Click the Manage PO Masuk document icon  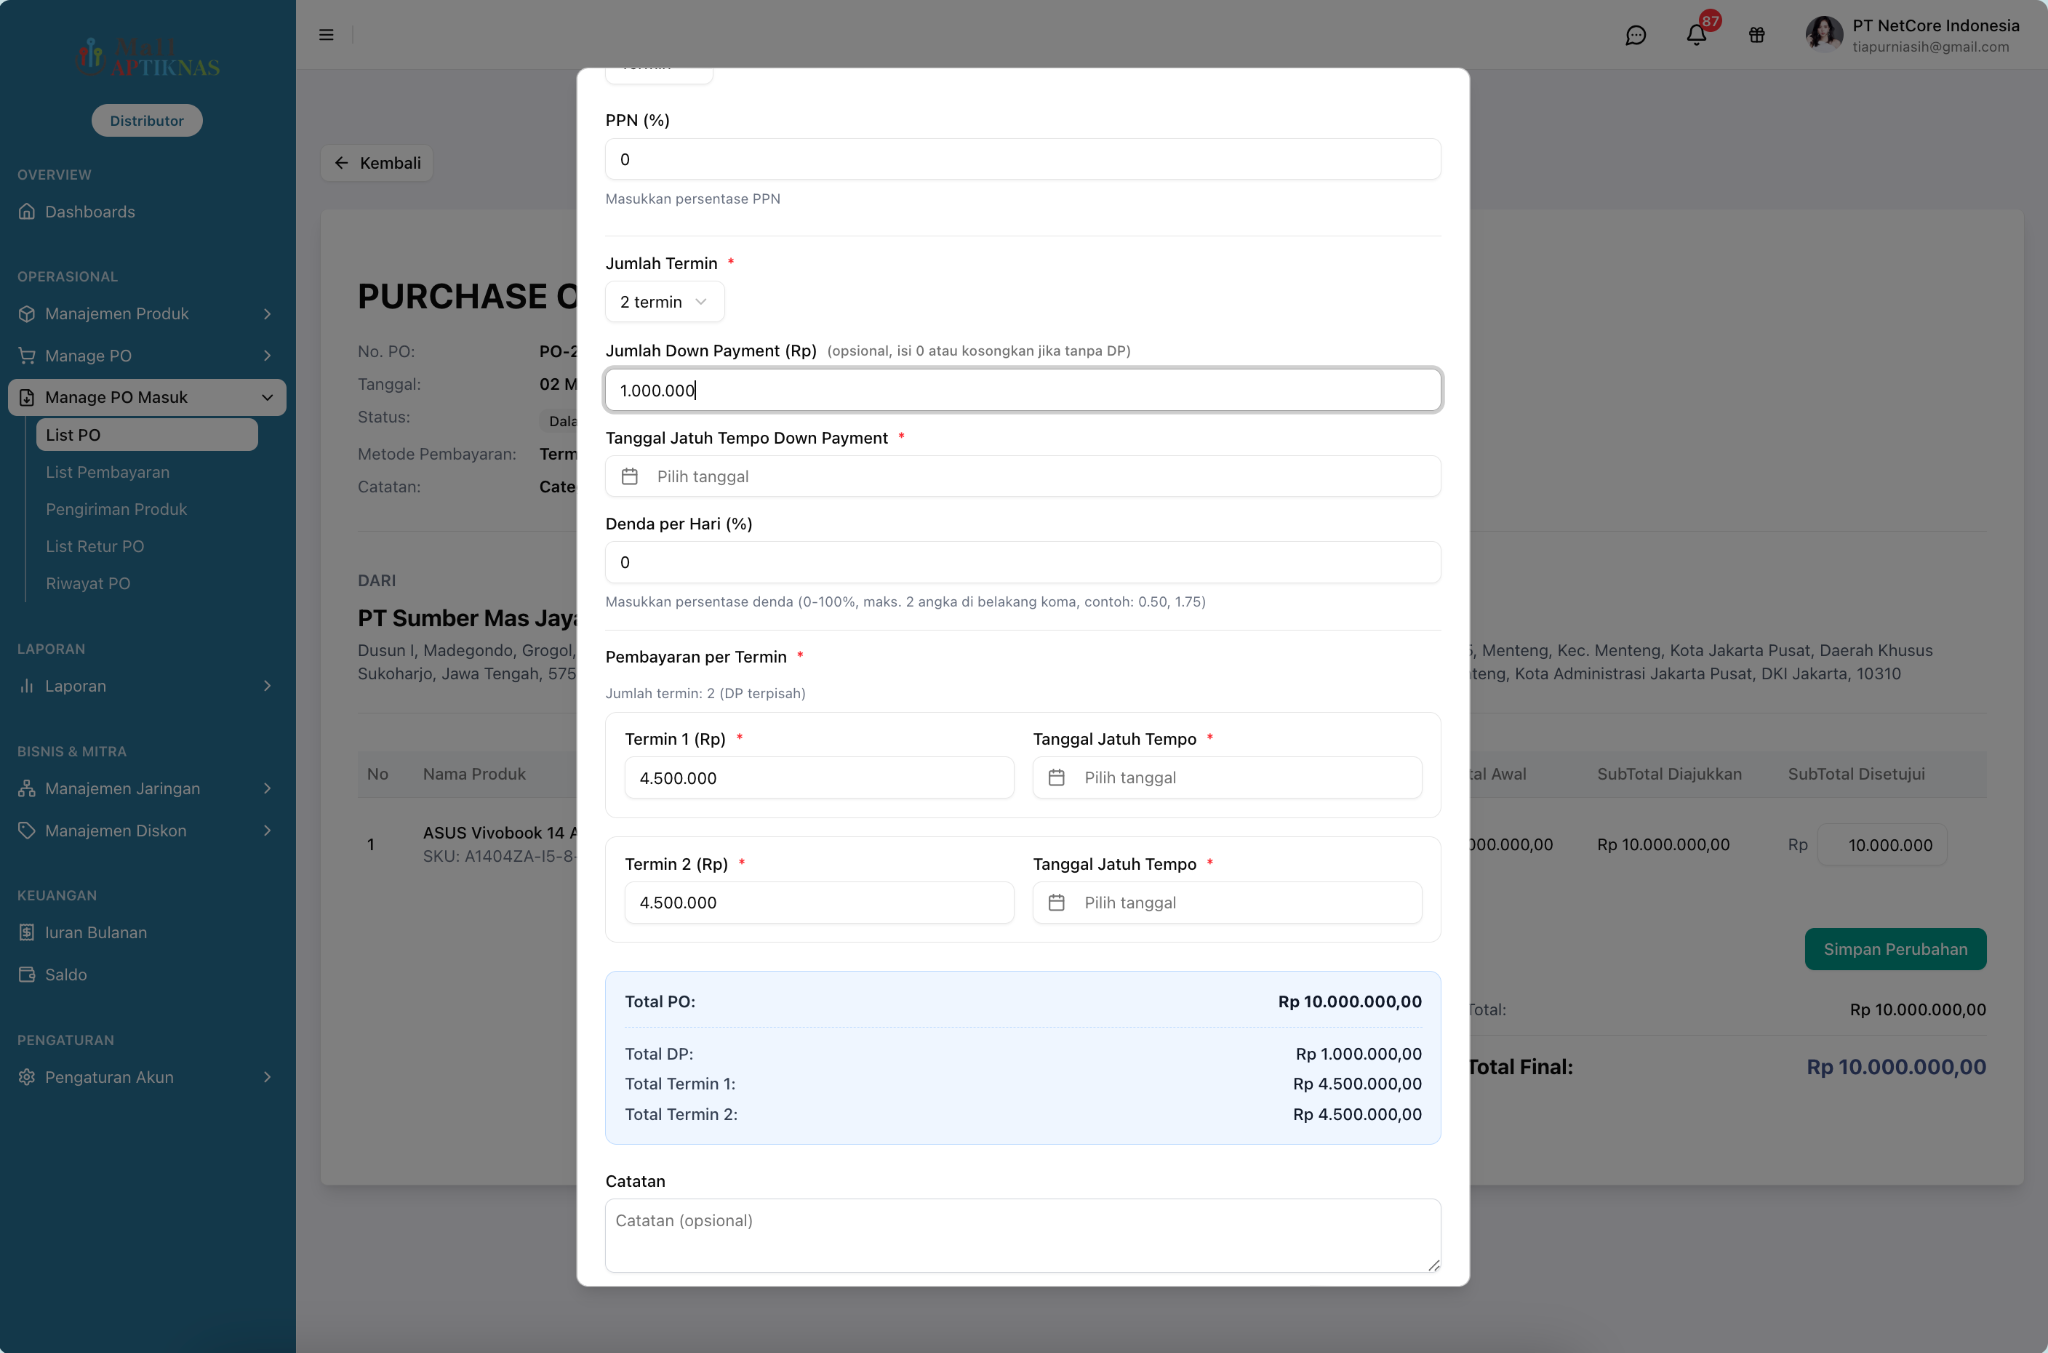27,397
